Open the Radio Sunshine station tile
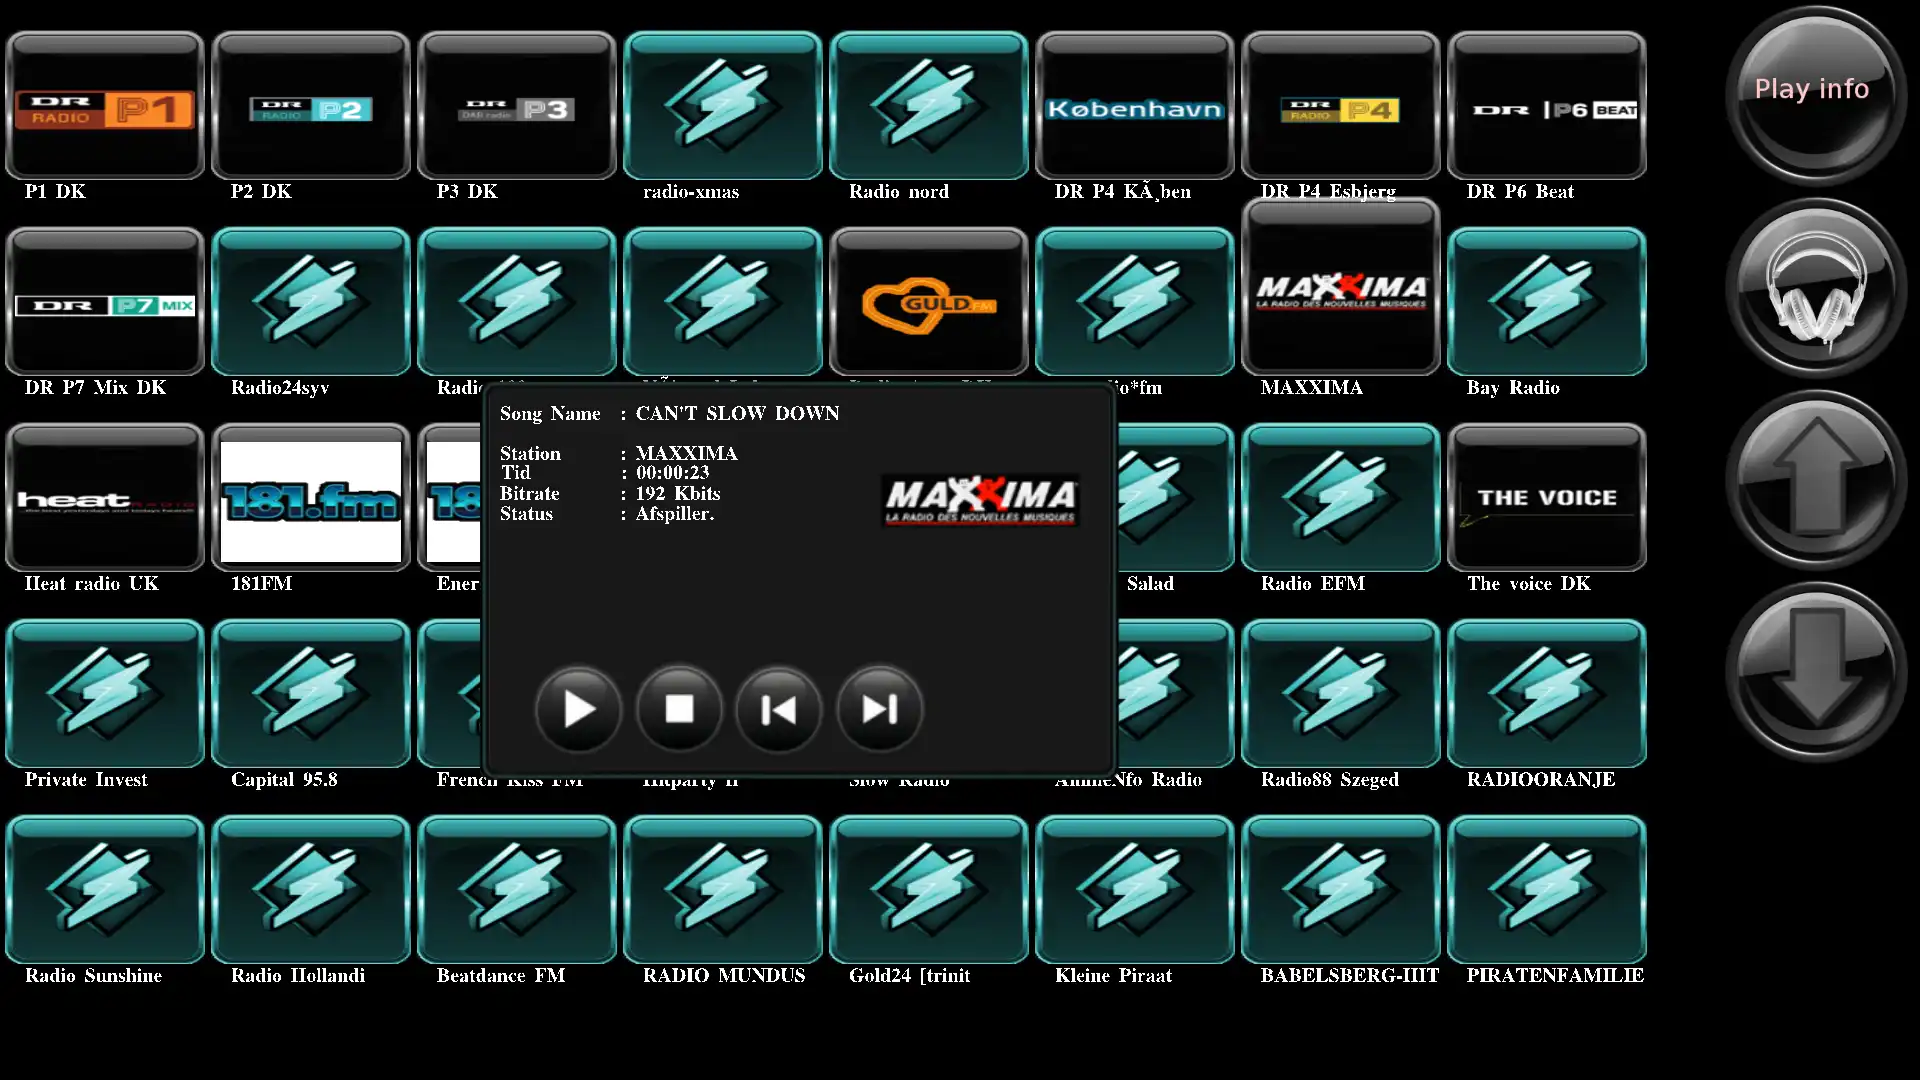This screenshot has width=1920, height=1080. pyautogui.click(x=105, y=890)
